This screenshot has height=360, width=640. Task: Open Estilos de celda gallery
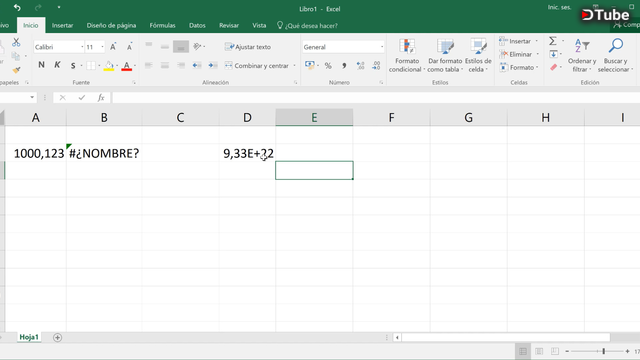[478, 56]
